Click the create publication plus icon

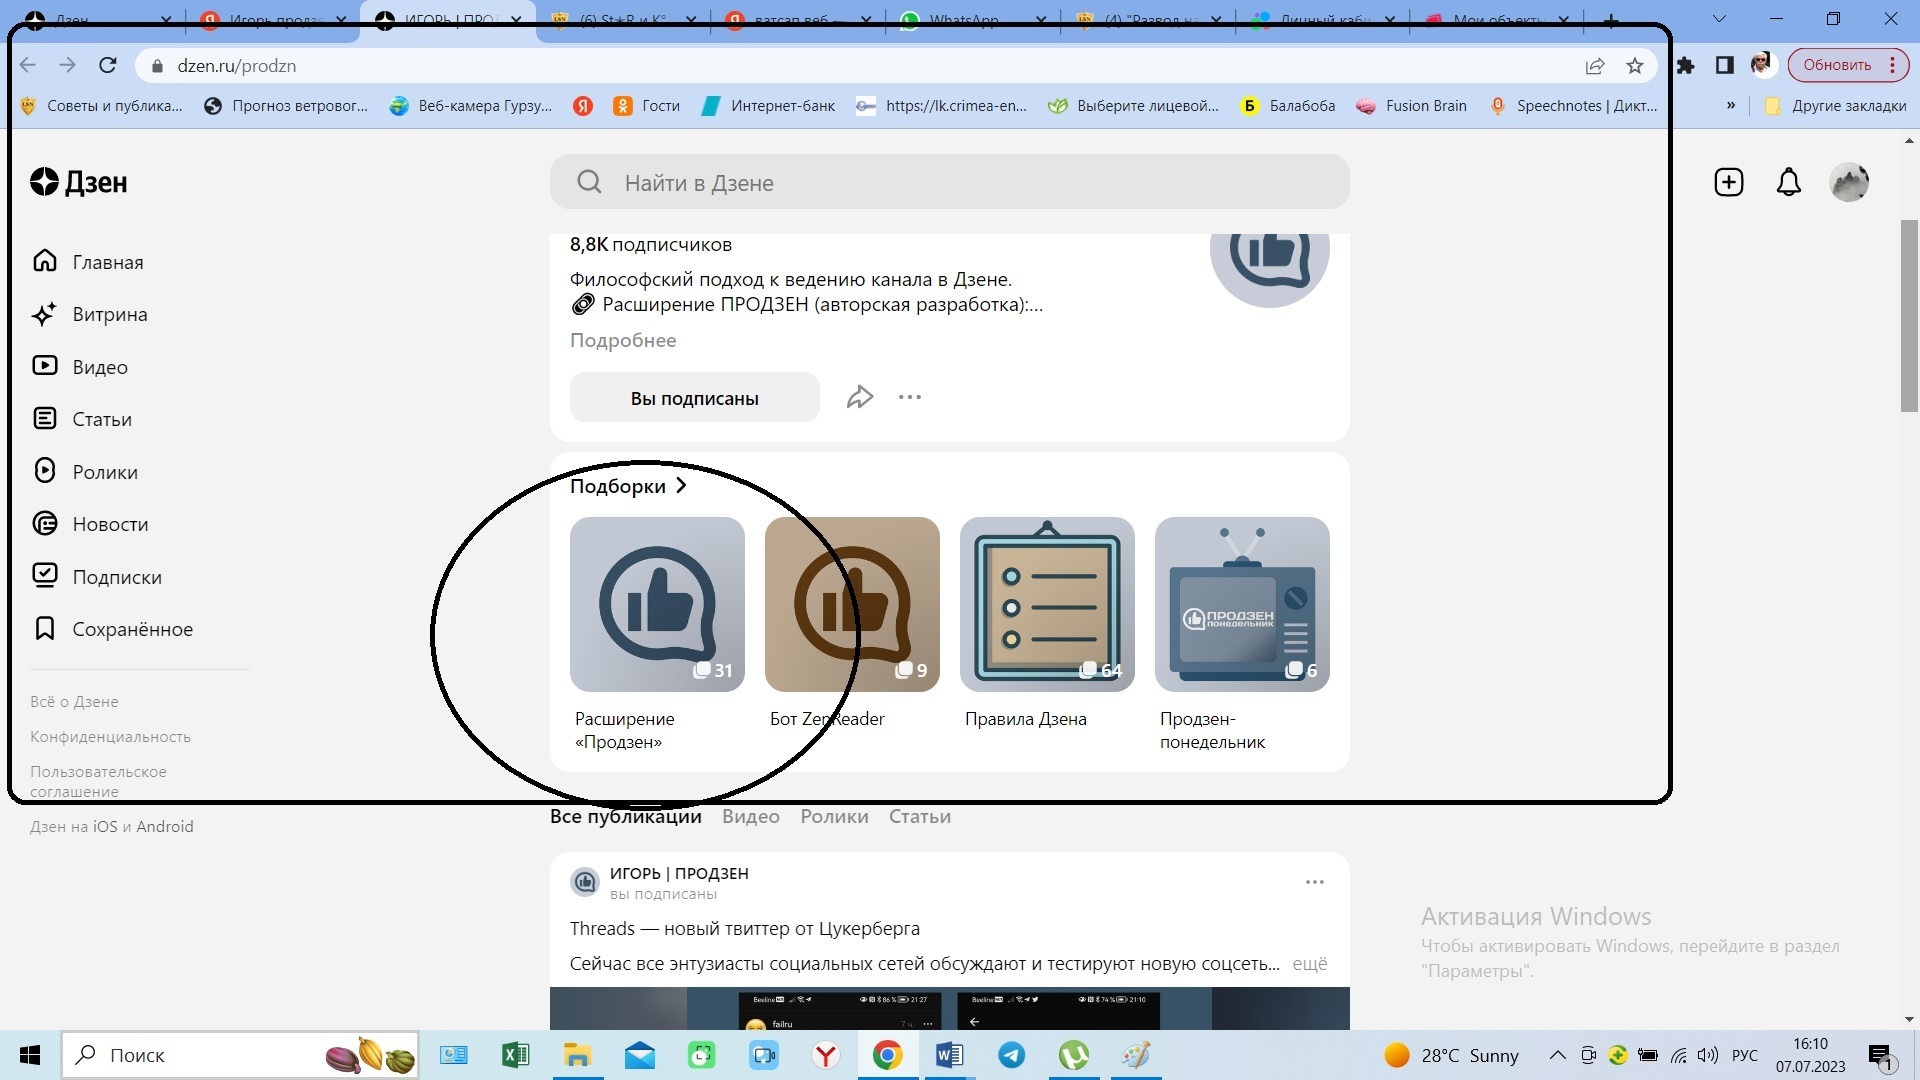(x=1728, y=182)
